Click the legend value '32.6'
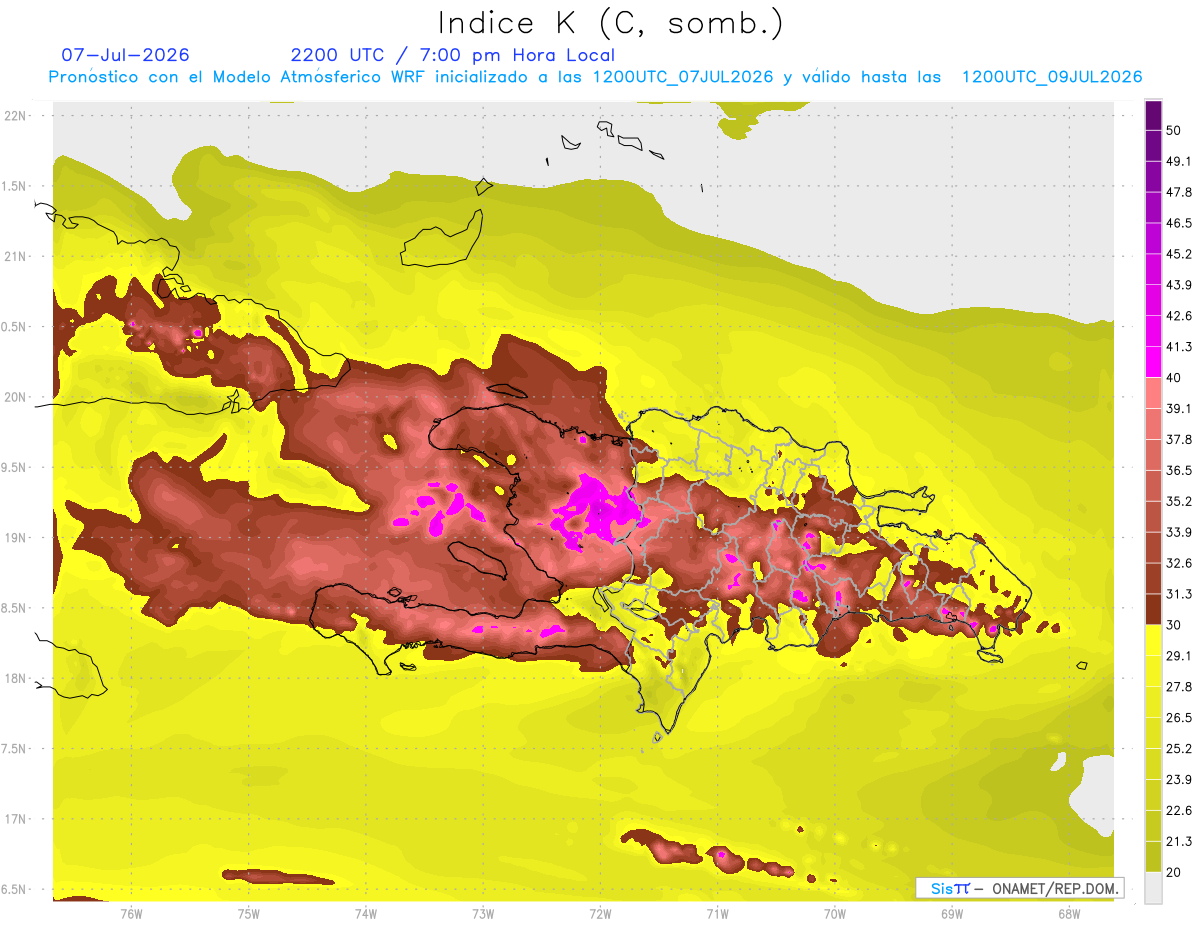This screenshot has width=1200, height=927. click(1179, 563)
